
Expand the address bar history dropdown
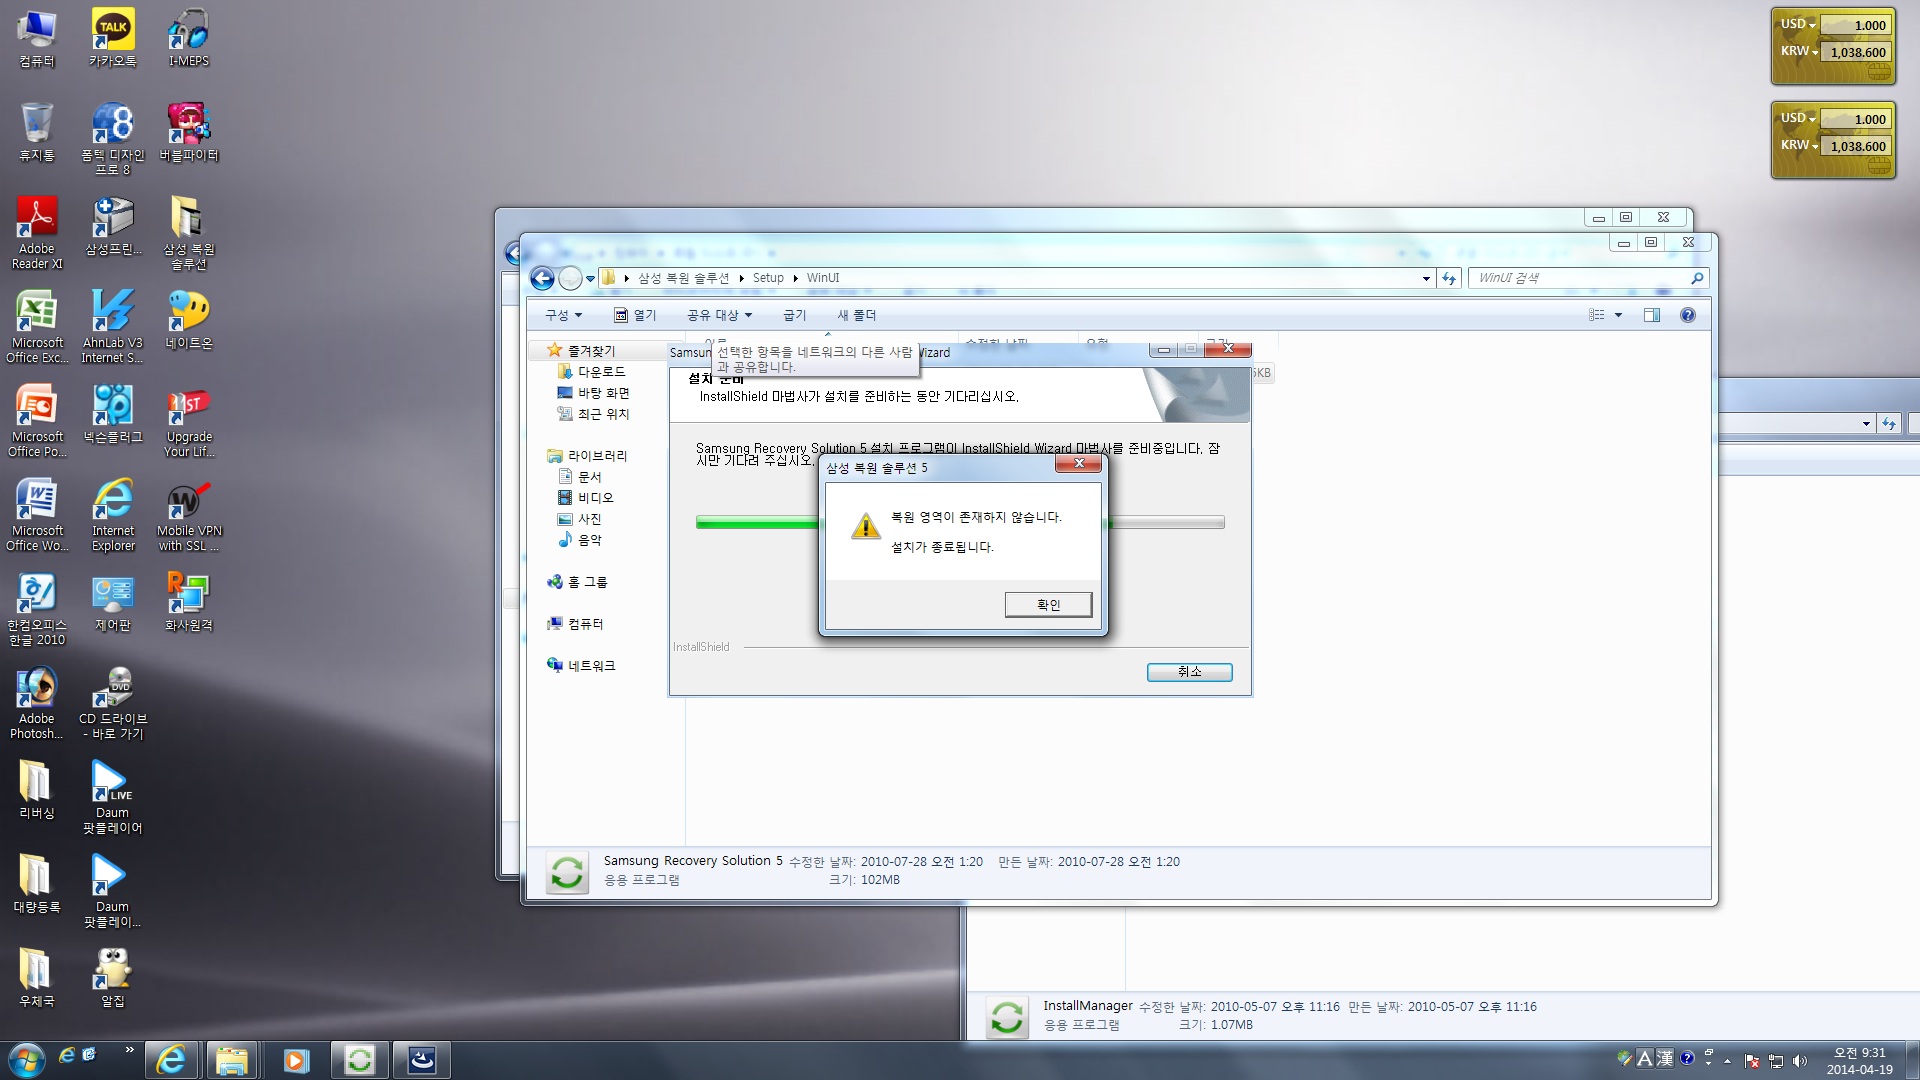[x=1426, y=278]
